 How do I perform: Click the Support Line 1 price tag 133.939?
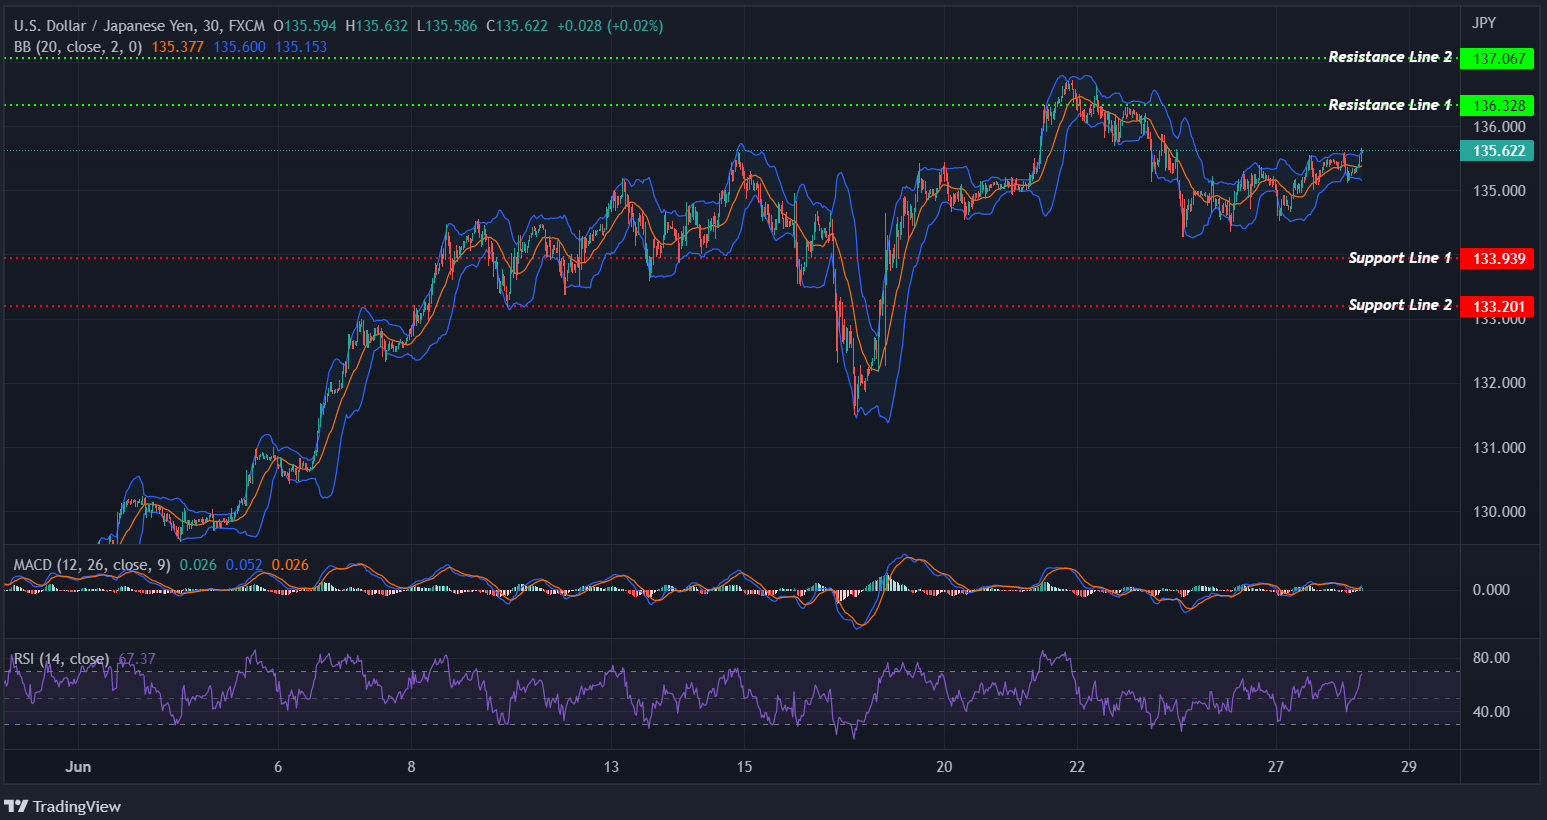[x=1500, y=258]
